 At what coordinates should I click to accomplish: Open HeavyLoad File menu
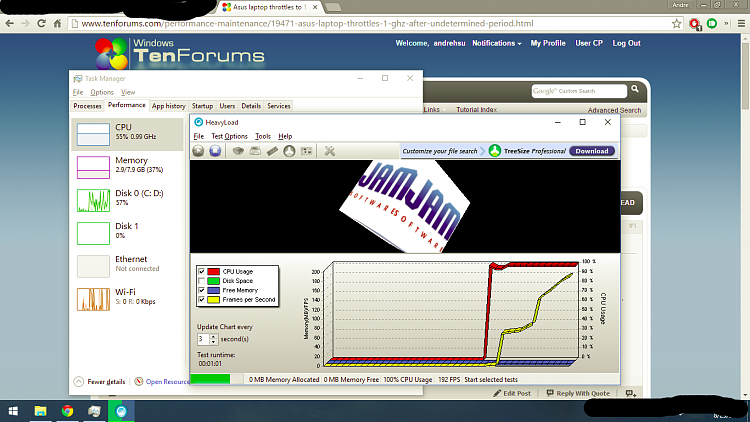pos(199,136)
